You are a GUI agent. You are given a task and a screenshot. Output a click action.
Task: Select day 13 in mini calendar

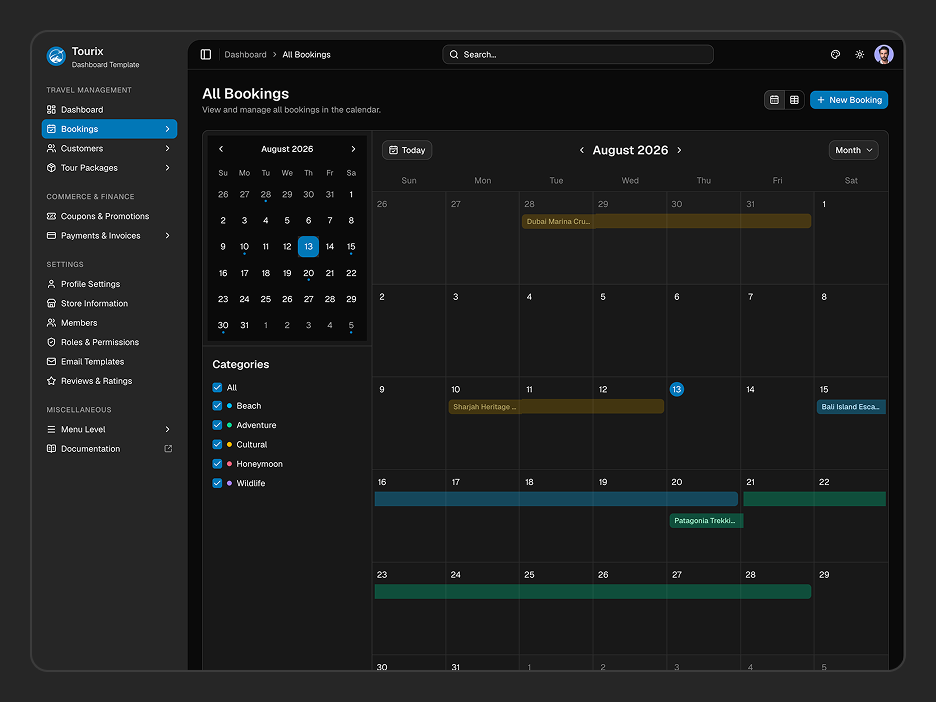coord(309,247)
